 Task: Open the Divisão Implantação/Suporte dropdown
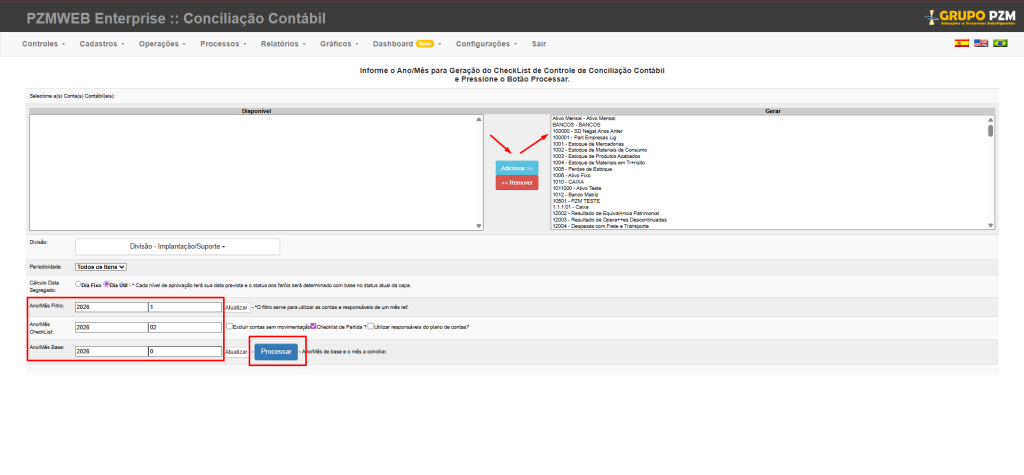coord(177,246)
